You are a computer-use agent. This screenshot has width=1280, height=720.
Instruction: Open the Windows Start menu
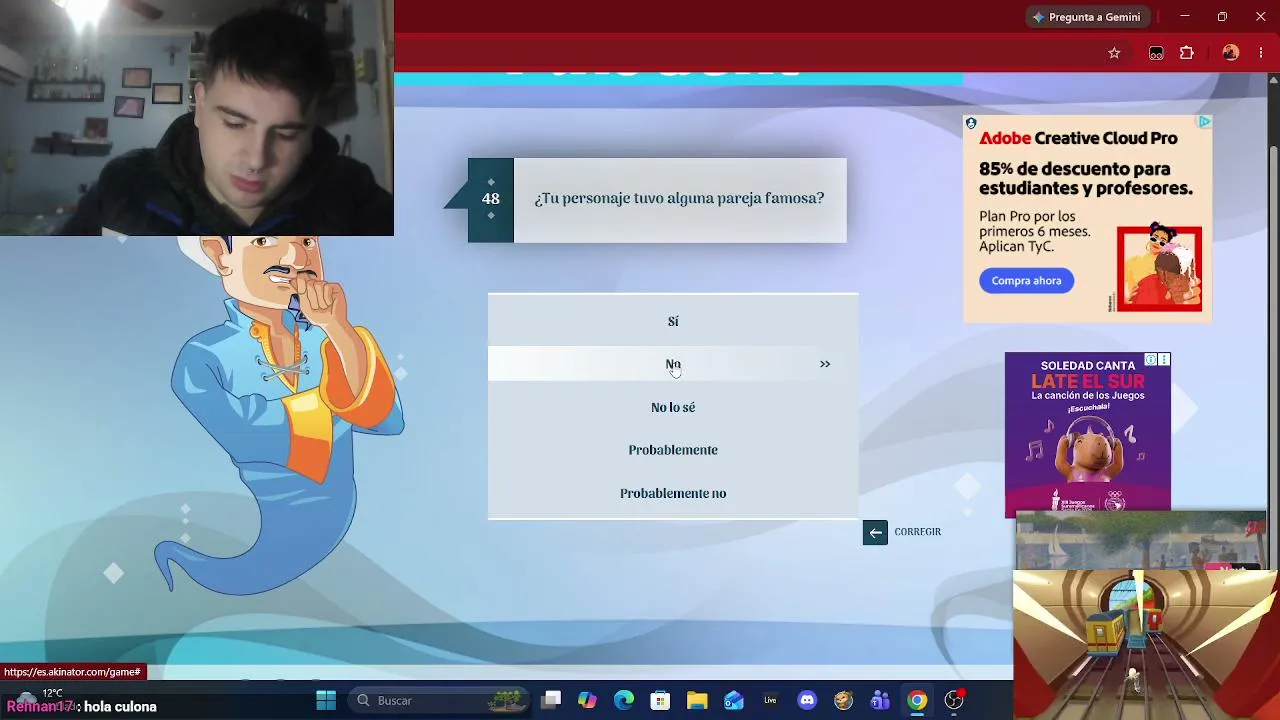(326, 700)
